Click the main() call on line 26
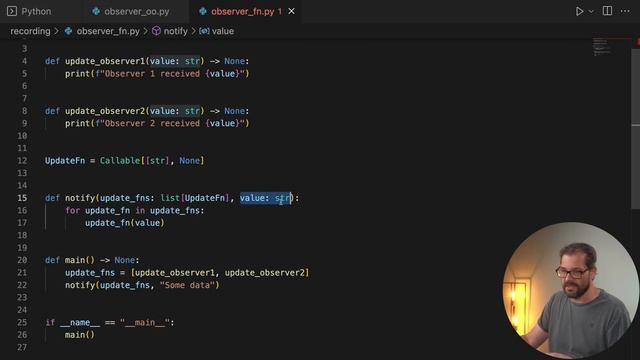 [x=80, y=335]
